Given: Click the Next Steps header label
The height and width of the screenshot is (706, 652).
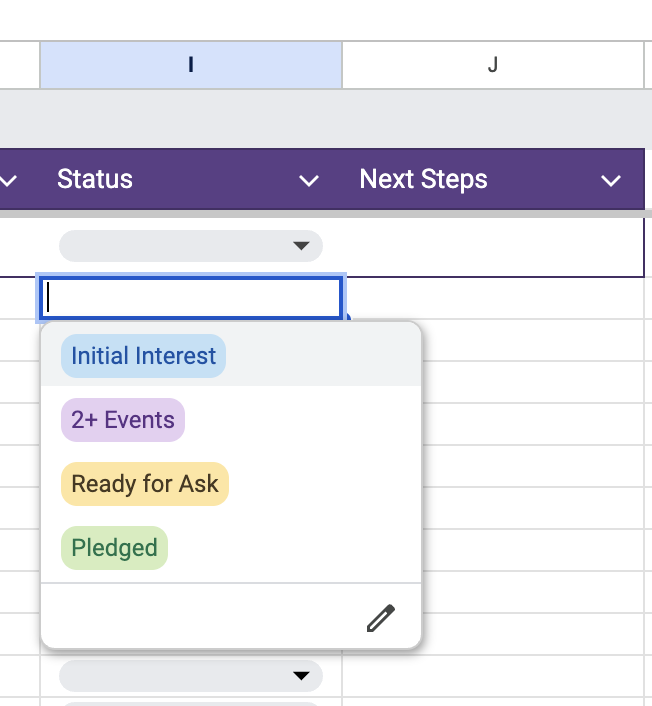Looking at the screenshot, I should click(x=424, y=180).
